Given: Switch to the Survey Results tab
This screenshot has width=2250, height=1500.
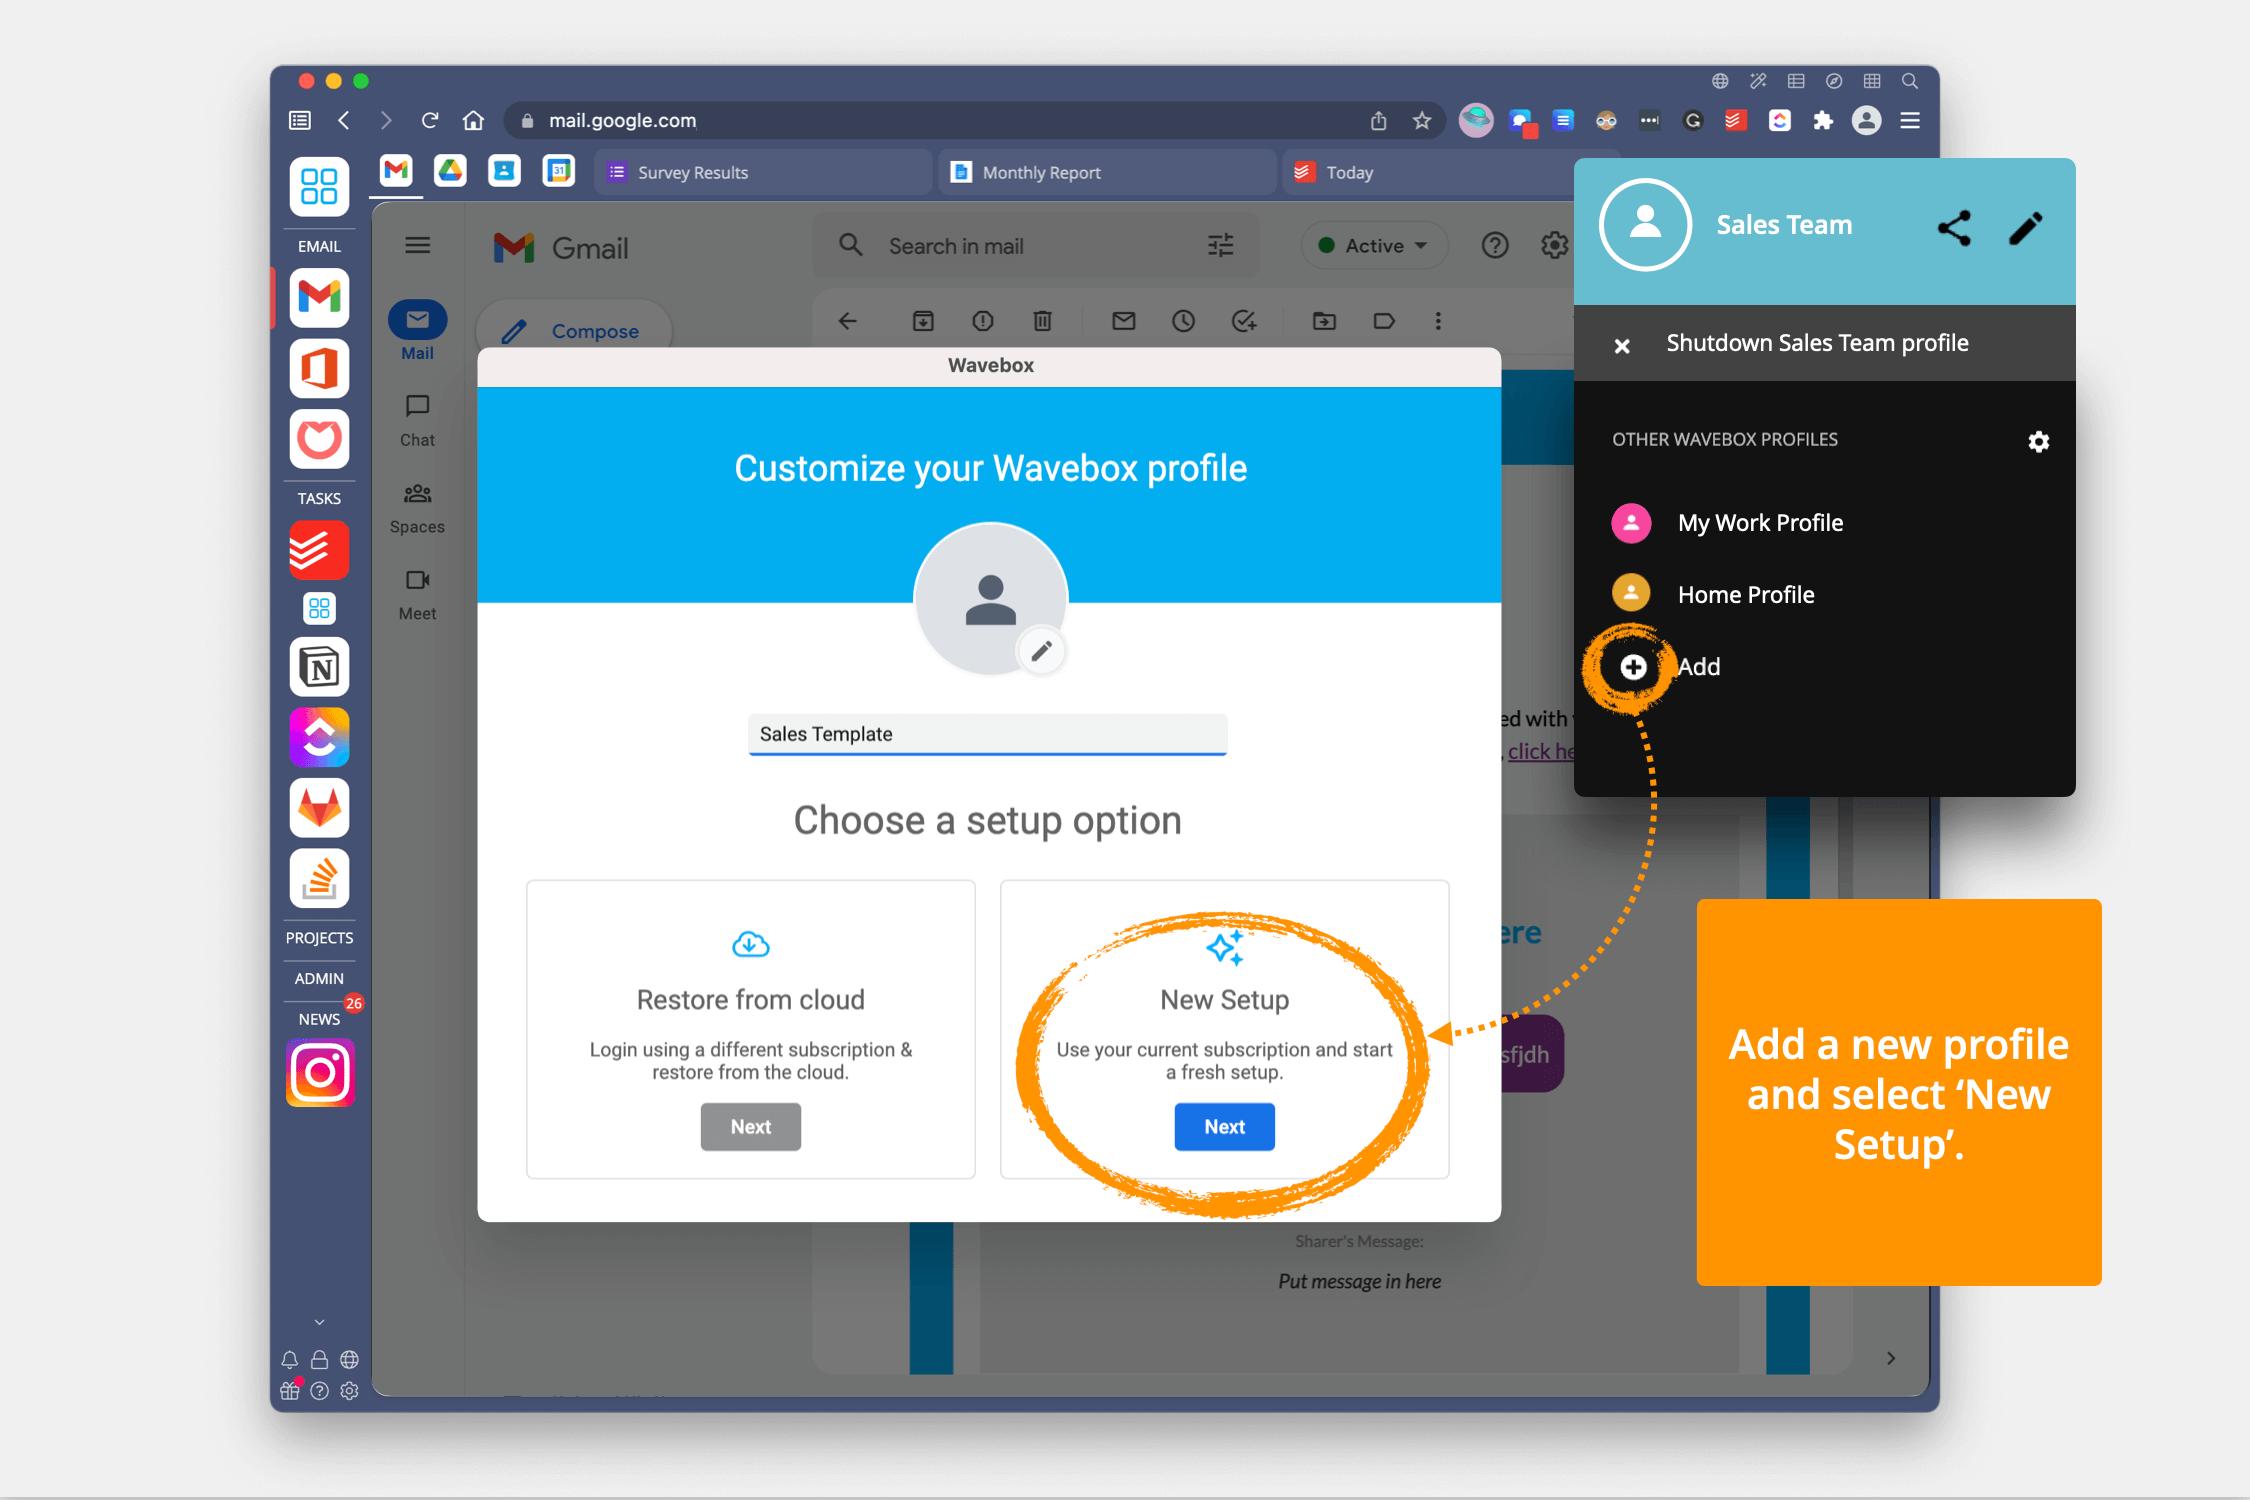Looking at the screenshot, I should (763, 172).
